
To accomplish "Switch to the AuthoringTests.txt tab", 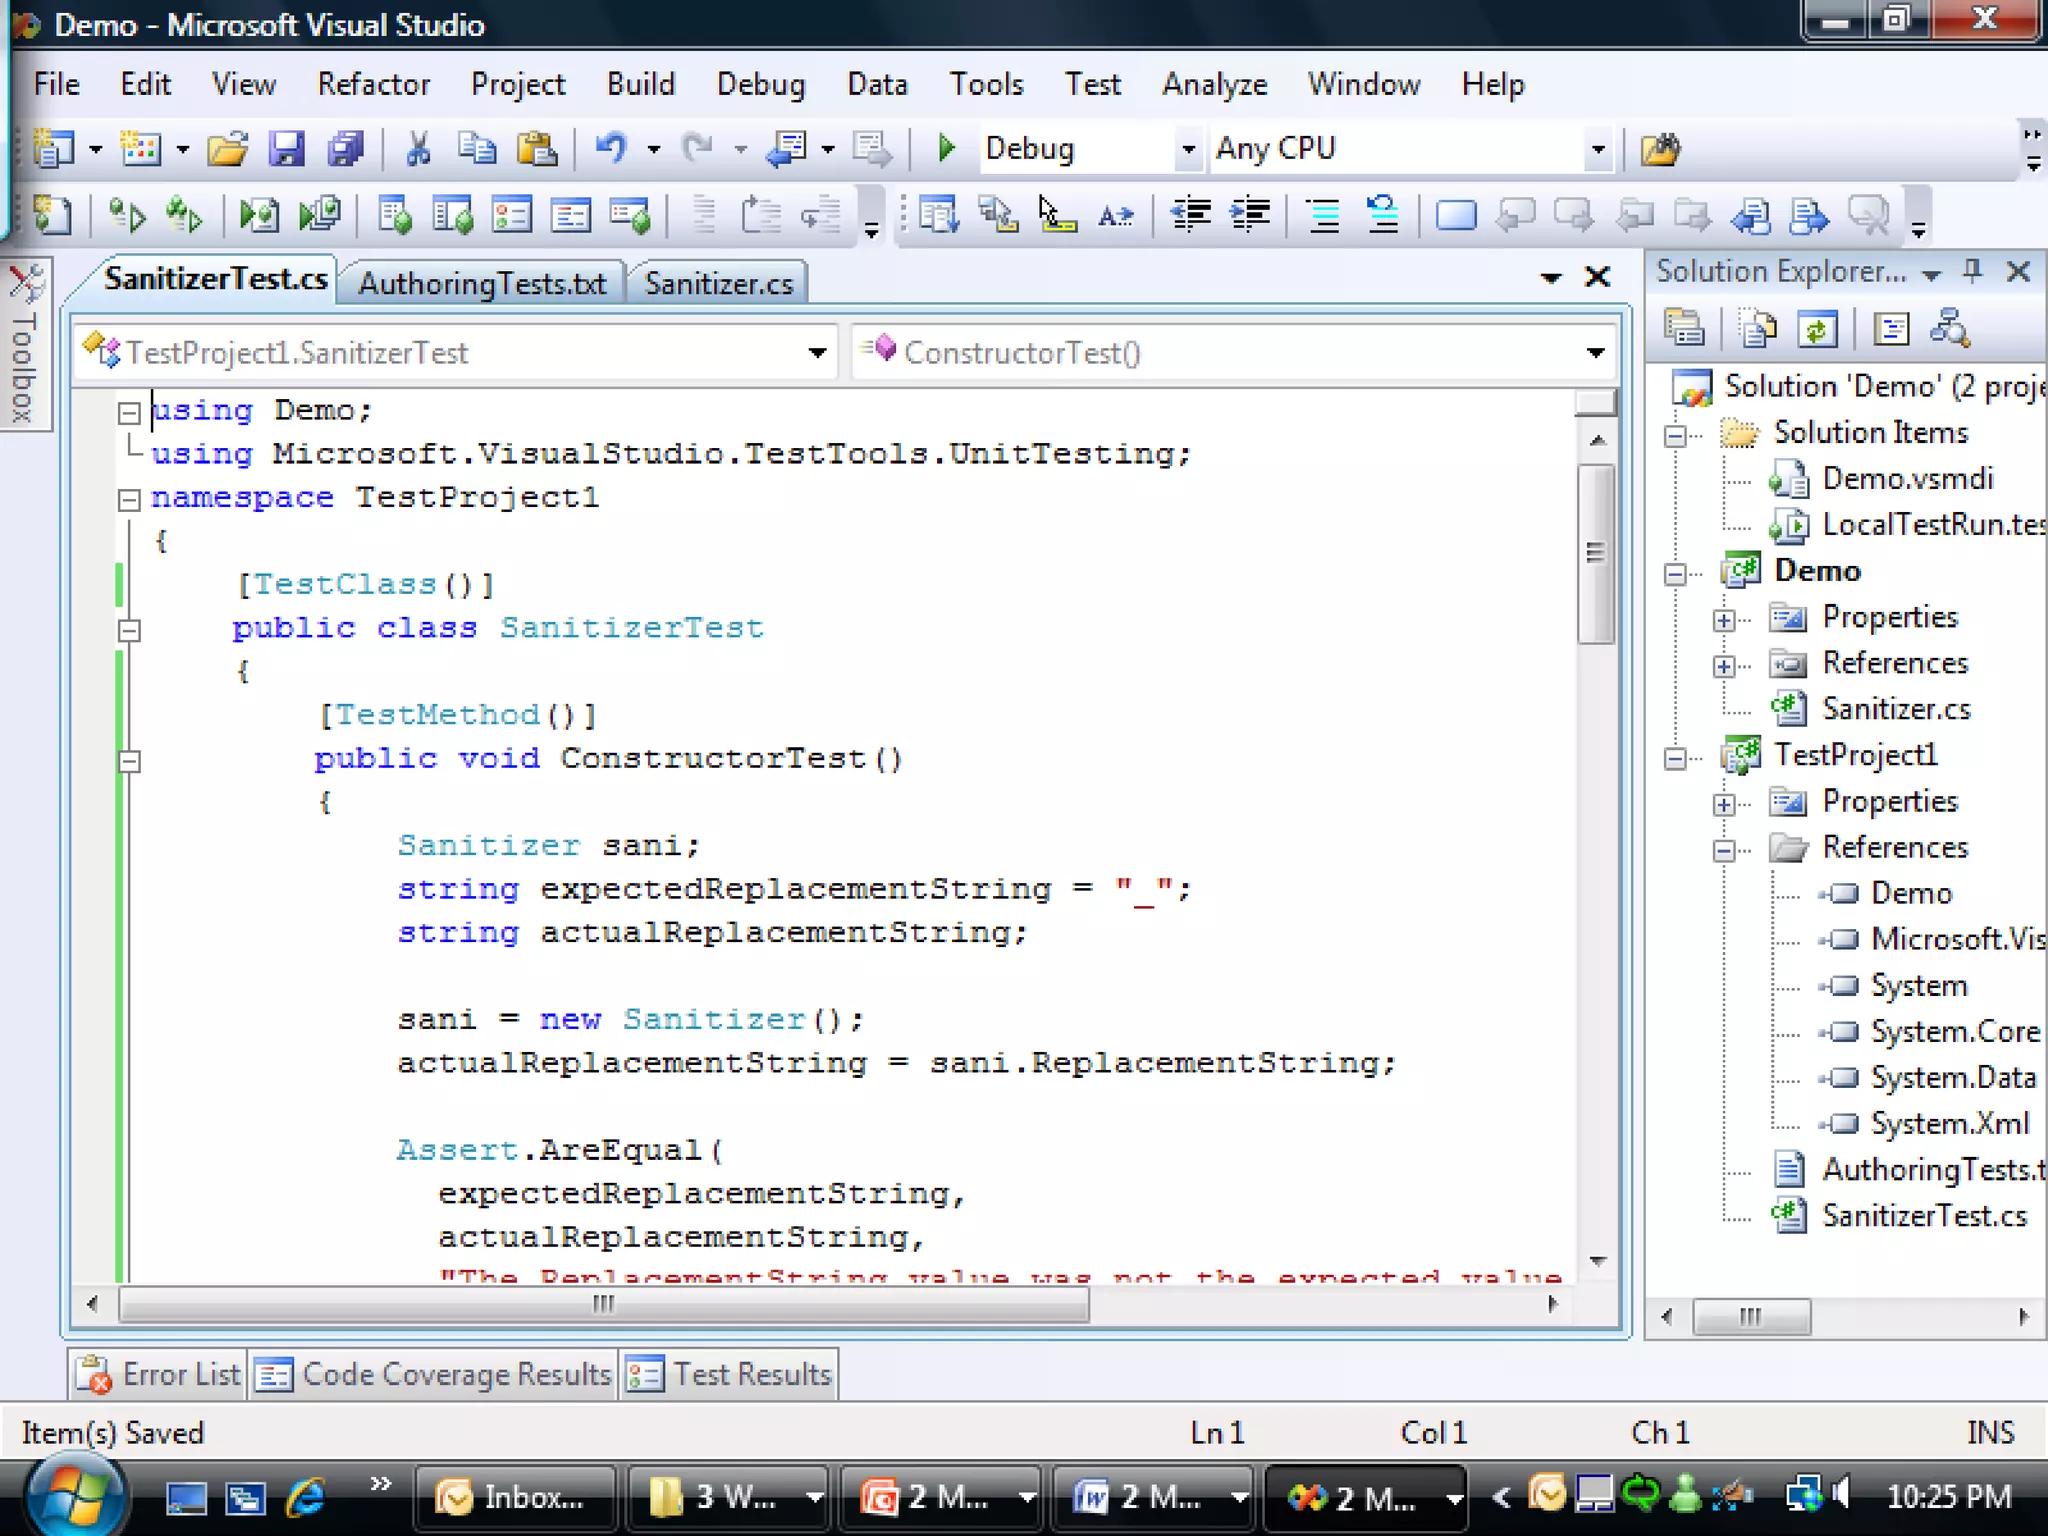I will [482, 283].
